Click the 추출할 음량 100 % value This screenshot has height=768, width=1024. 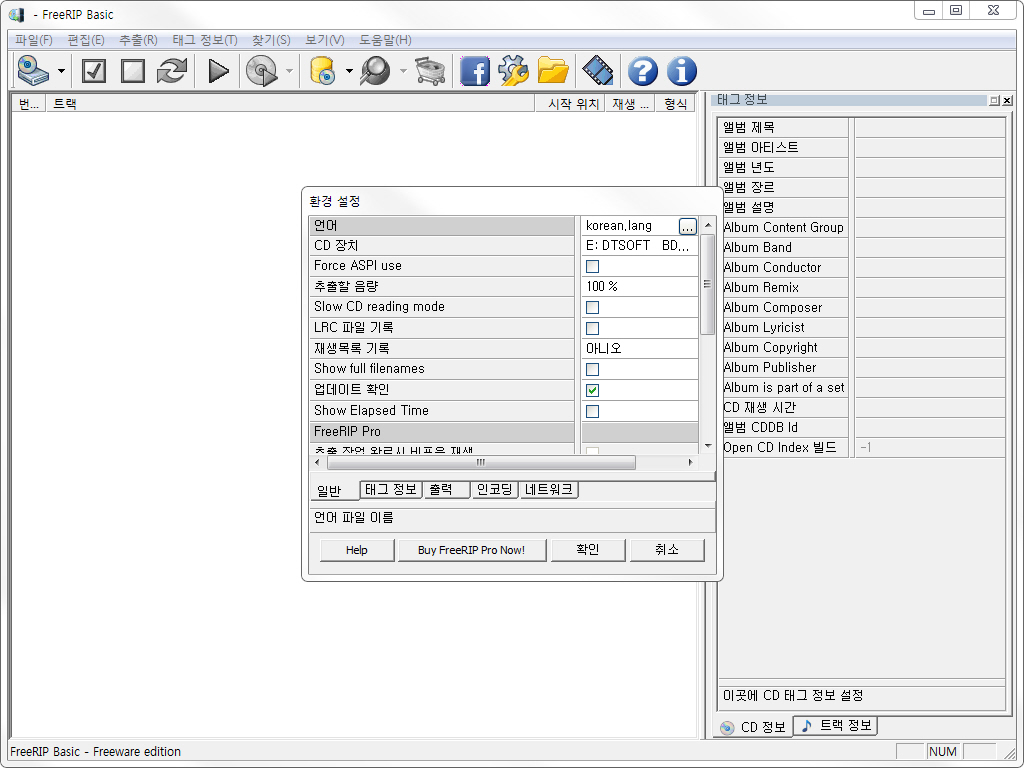[x=639, y=286]
